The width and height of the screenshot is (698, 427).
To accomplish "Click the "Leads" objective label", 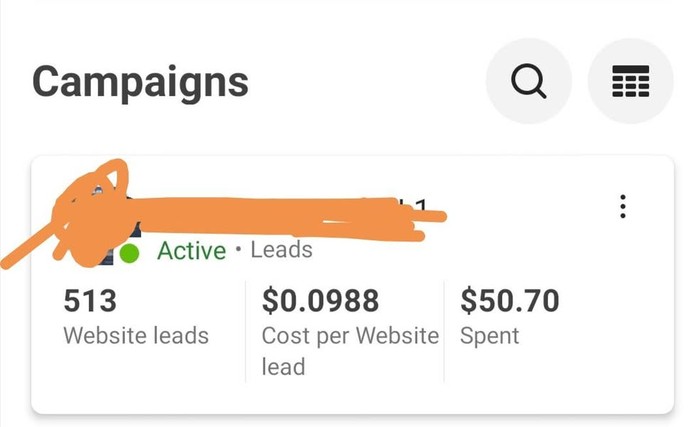I will [281, 250].
